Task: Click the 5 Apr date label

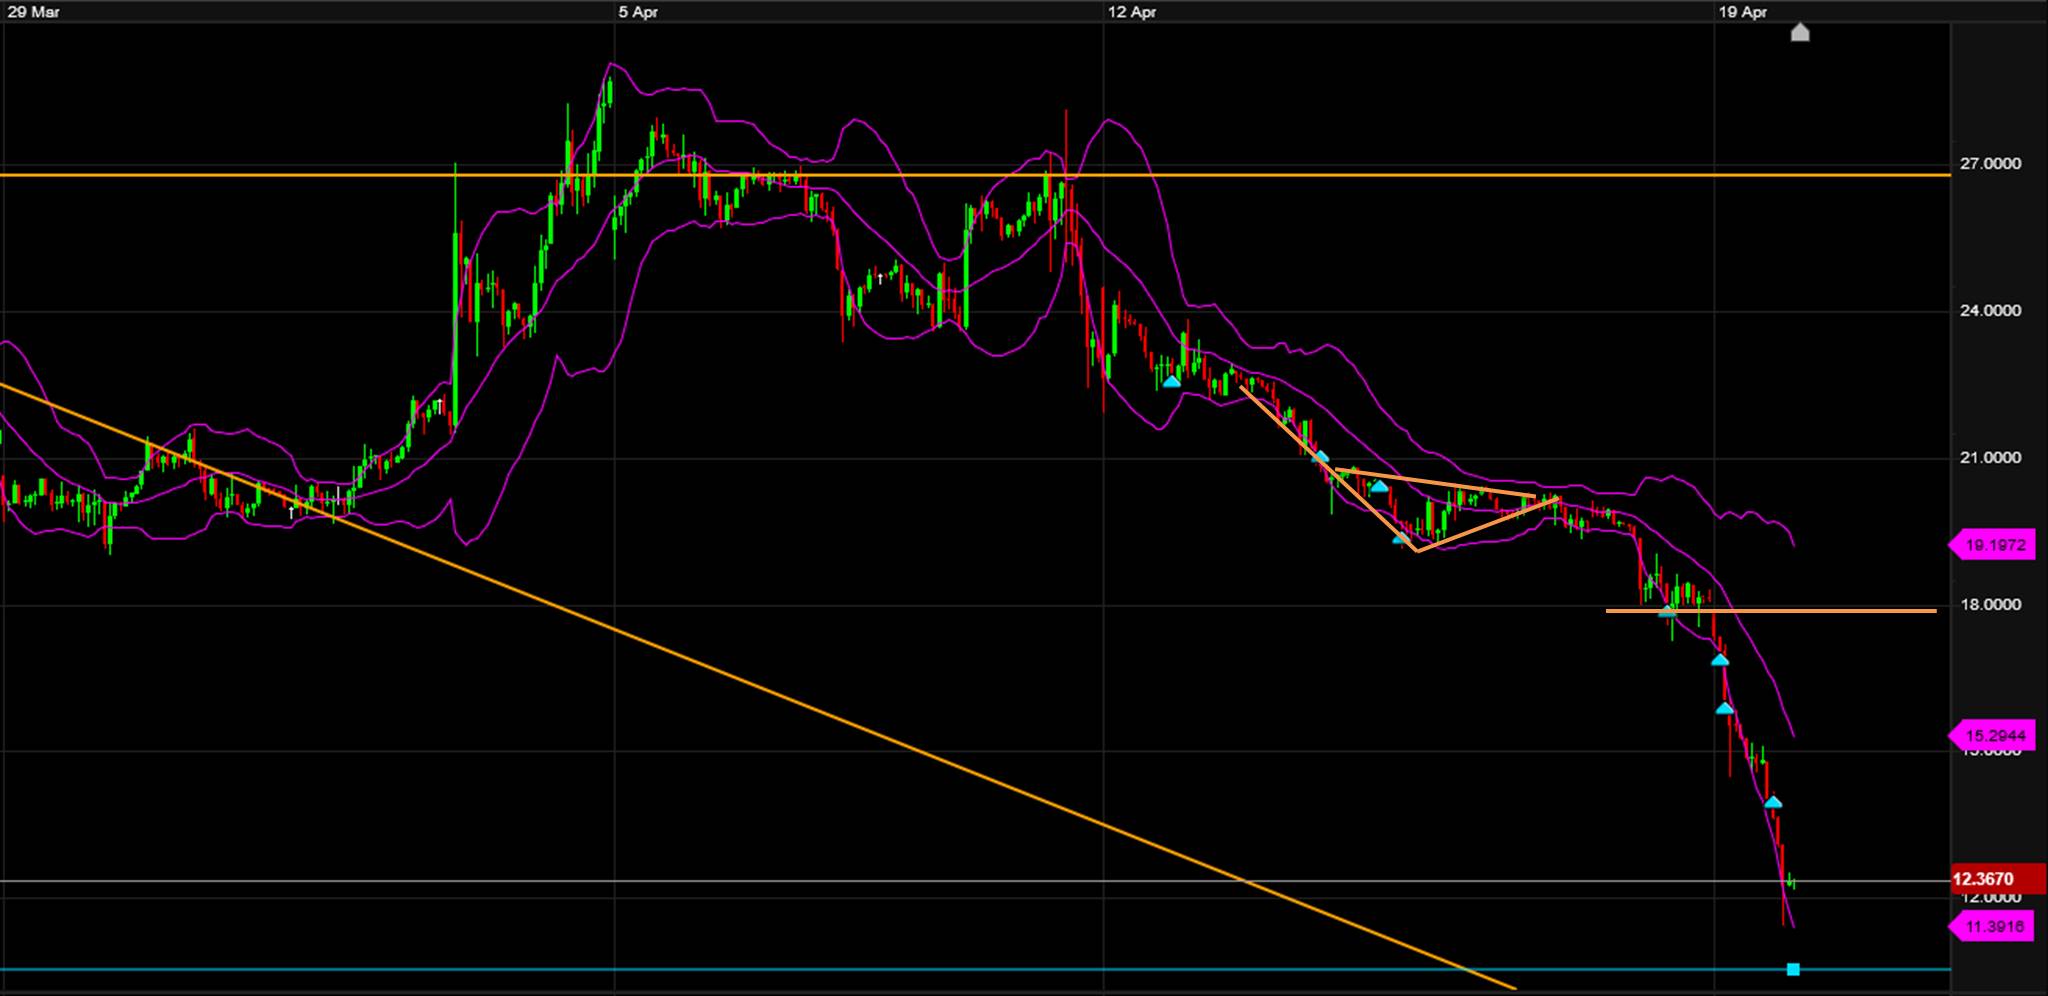Action: coord(638,12)
